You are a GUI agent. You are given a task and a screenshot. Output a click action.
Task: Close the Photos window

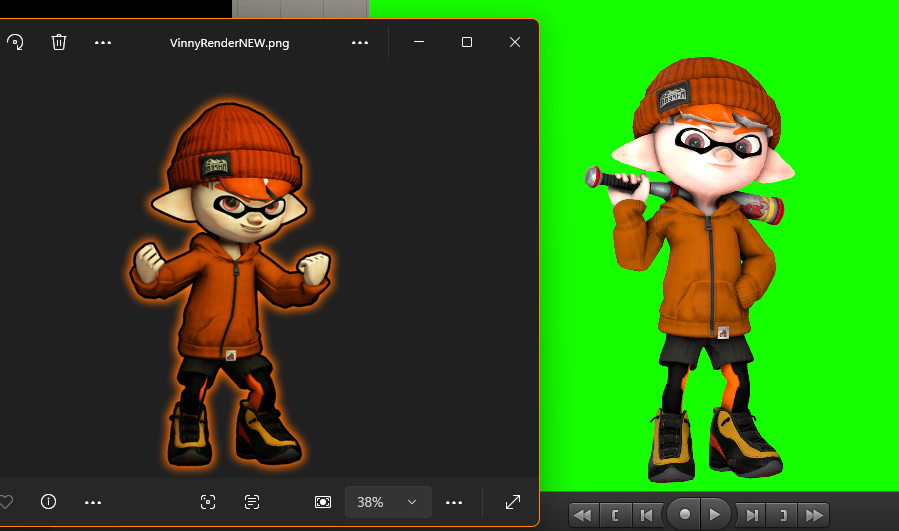pyautogui.click(x=515, y=42)
